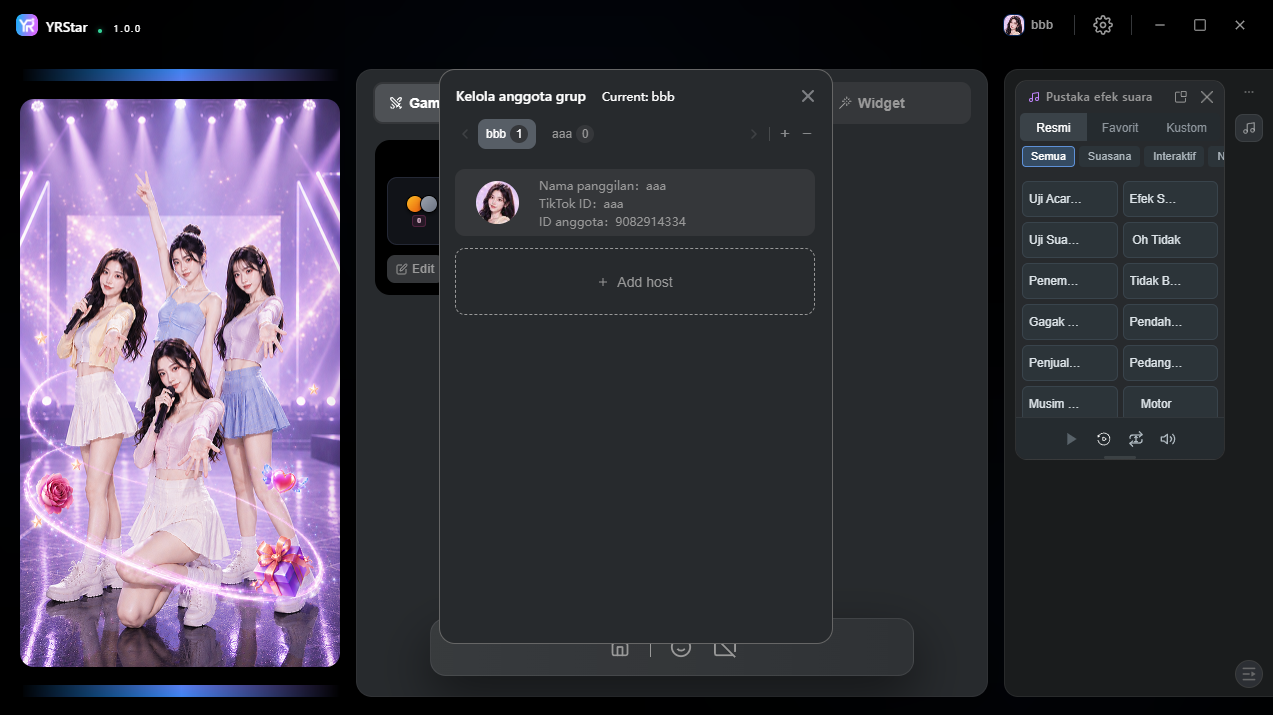Screen dimensions: 1273x715
Task: Play the Efek S… sound effect
Action: tap(1170, 199)
